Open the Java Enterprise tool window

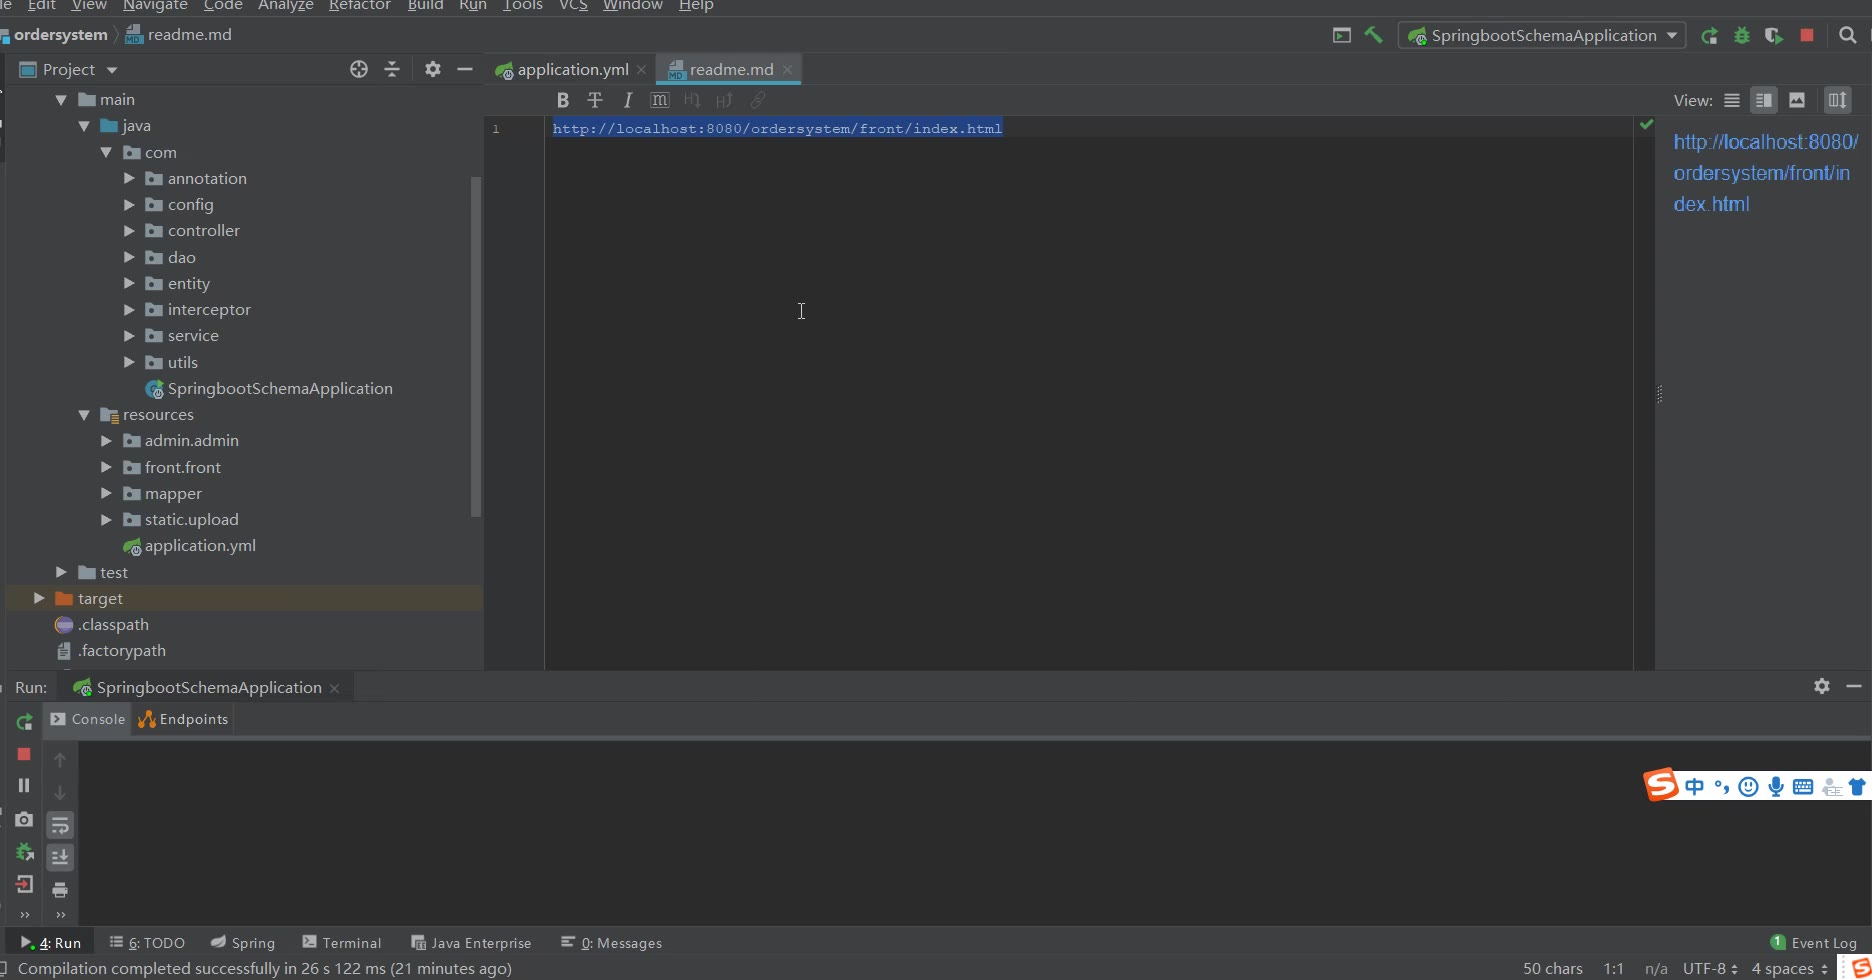(x=471, y=943)
